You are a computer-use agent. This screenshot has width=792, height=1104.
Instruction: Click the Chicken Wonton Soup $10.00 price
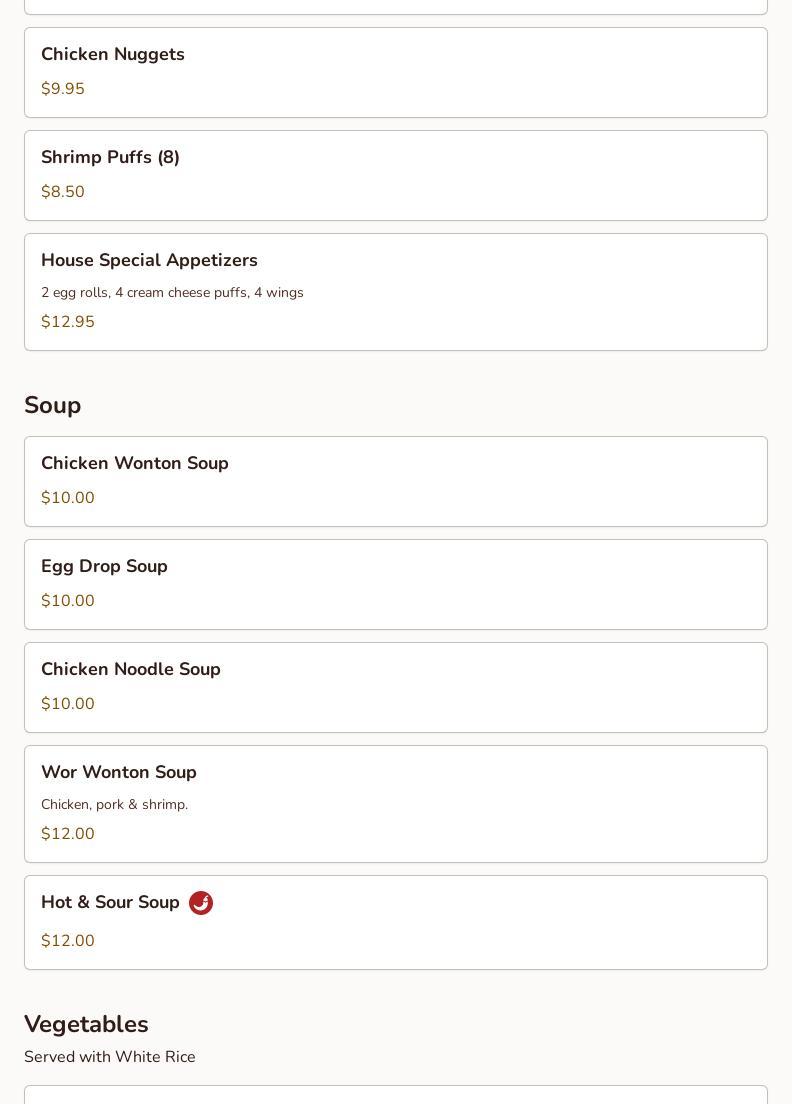point(68,498)
